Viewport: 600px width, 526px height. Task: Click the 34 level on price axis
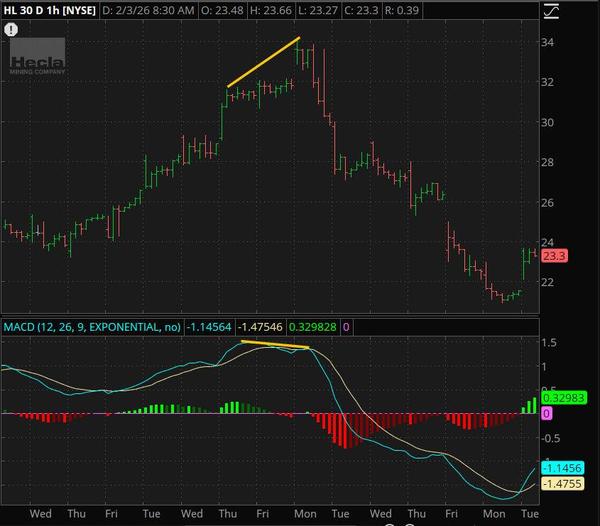click(x=547, y=43)
